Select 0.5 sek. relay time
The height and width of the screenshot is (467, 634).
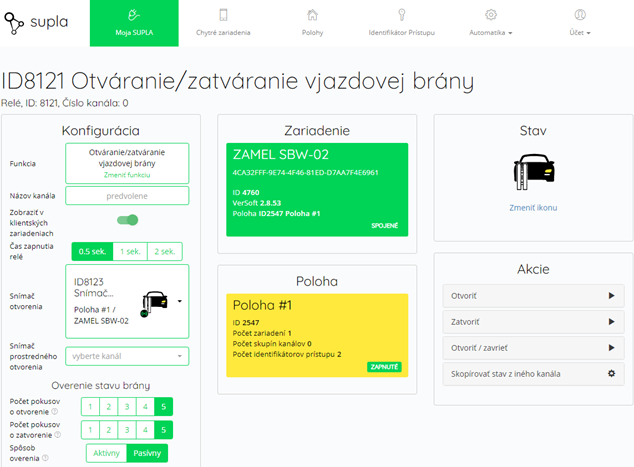(92, 251)
